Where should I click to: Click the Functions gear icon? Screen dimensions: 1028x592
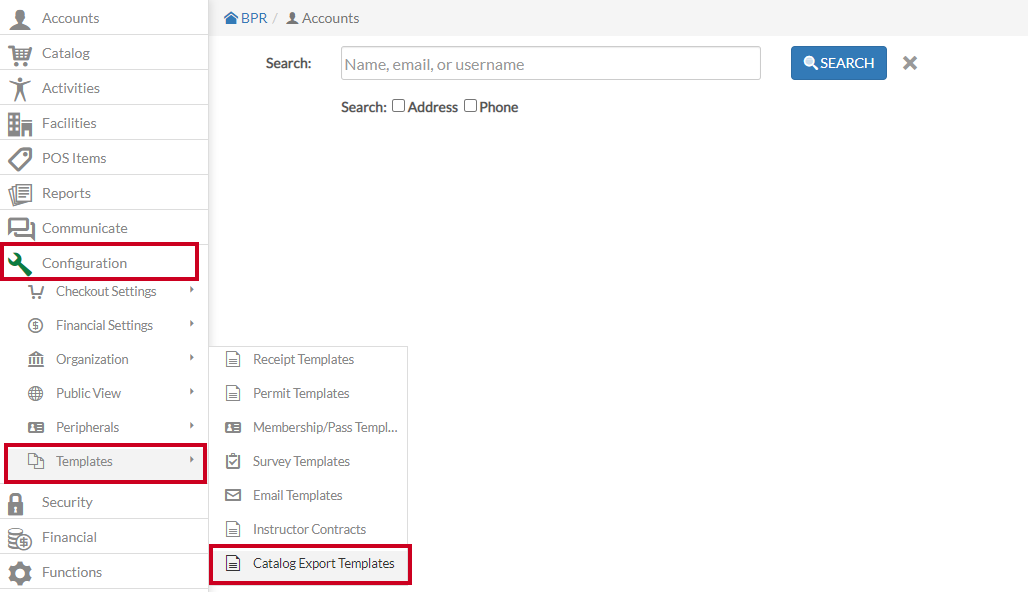20,573
